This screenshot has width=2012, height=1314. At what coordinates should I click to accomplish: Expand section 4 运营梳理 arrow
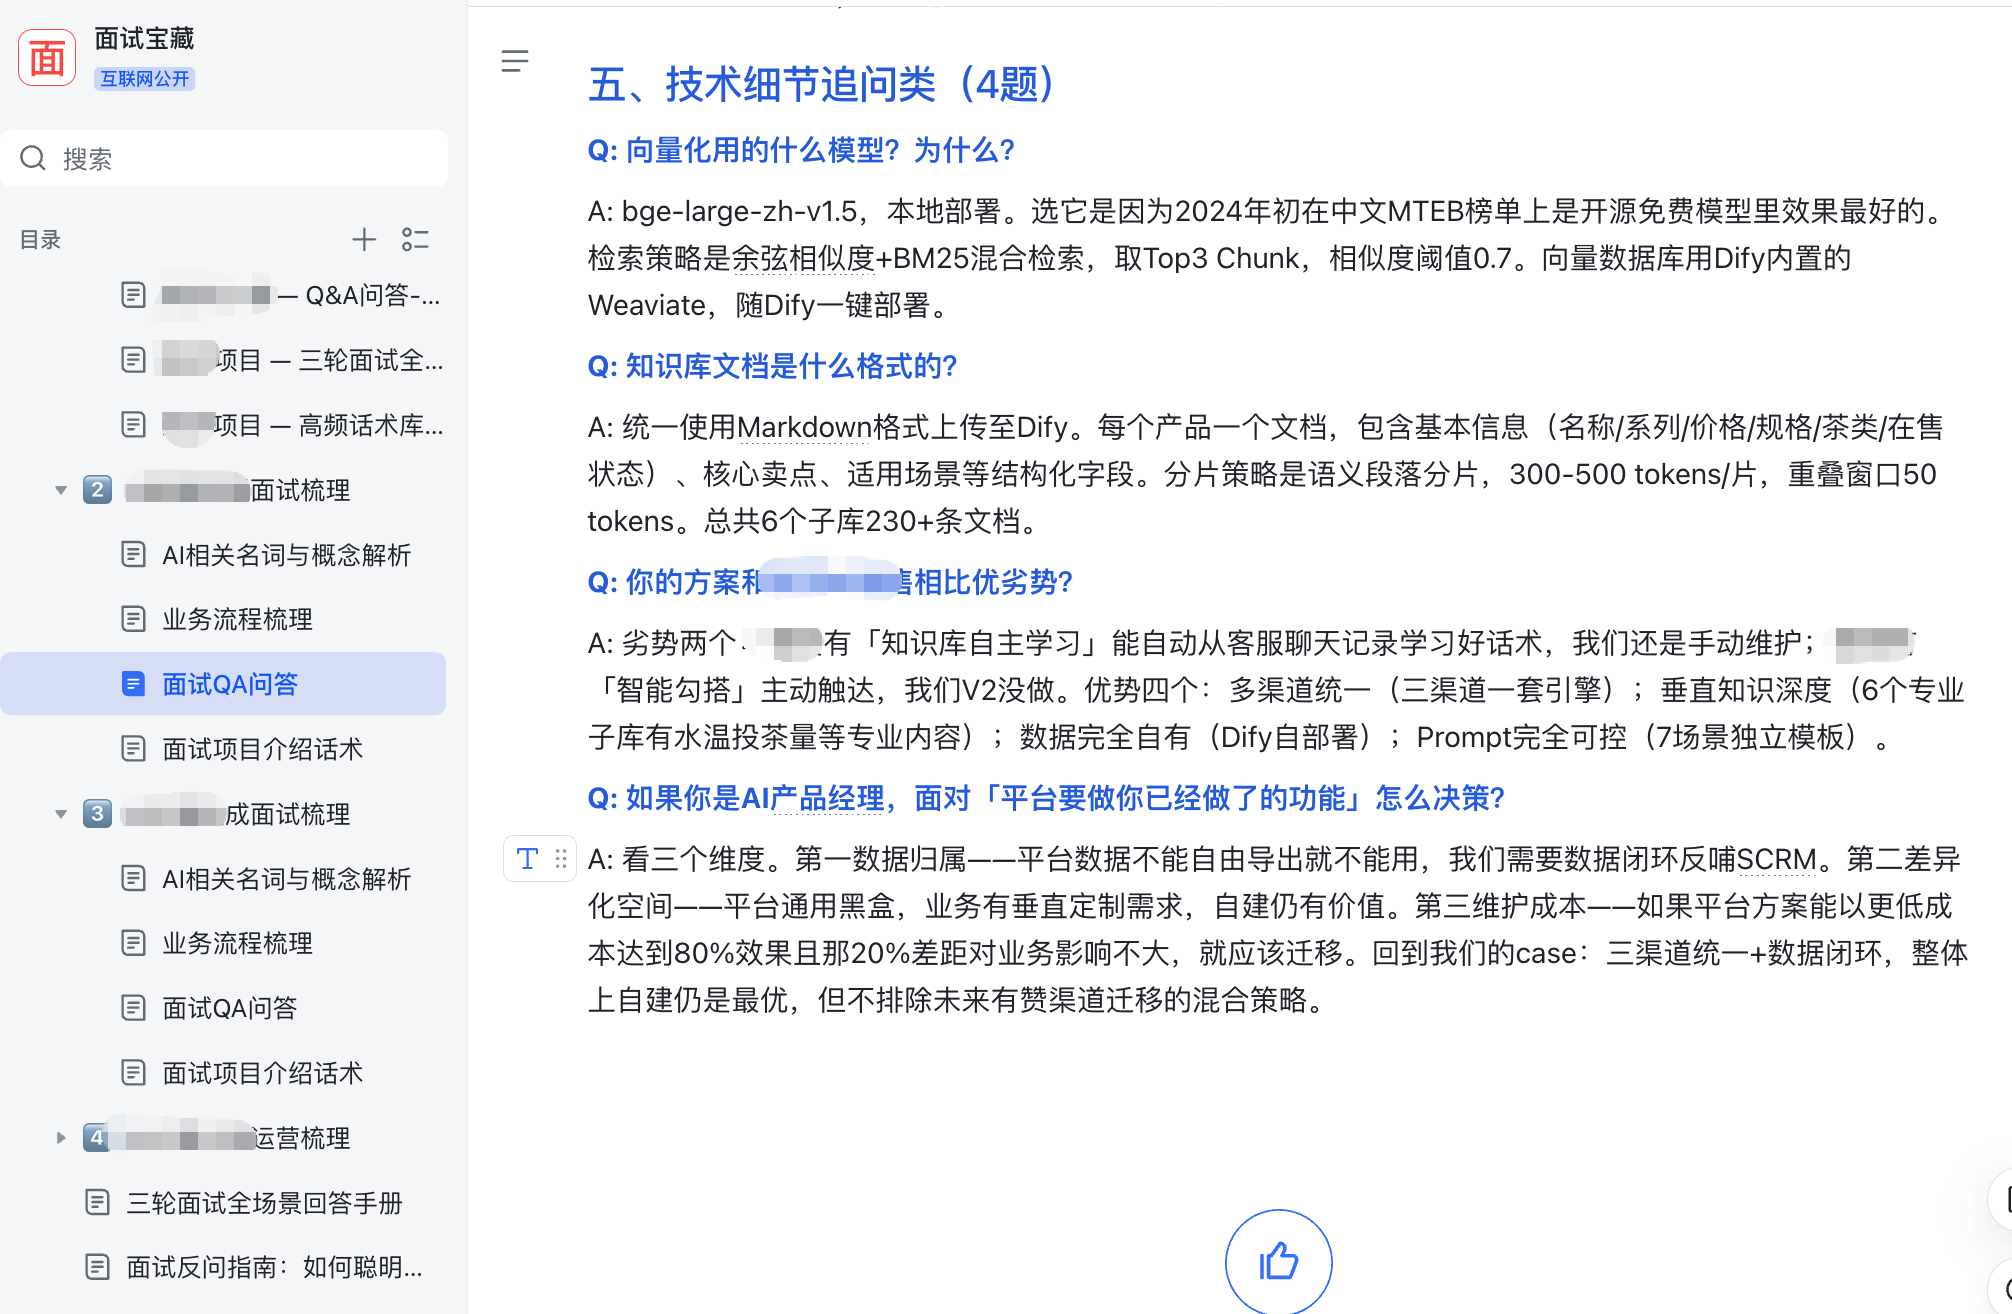coord(61,1138)
